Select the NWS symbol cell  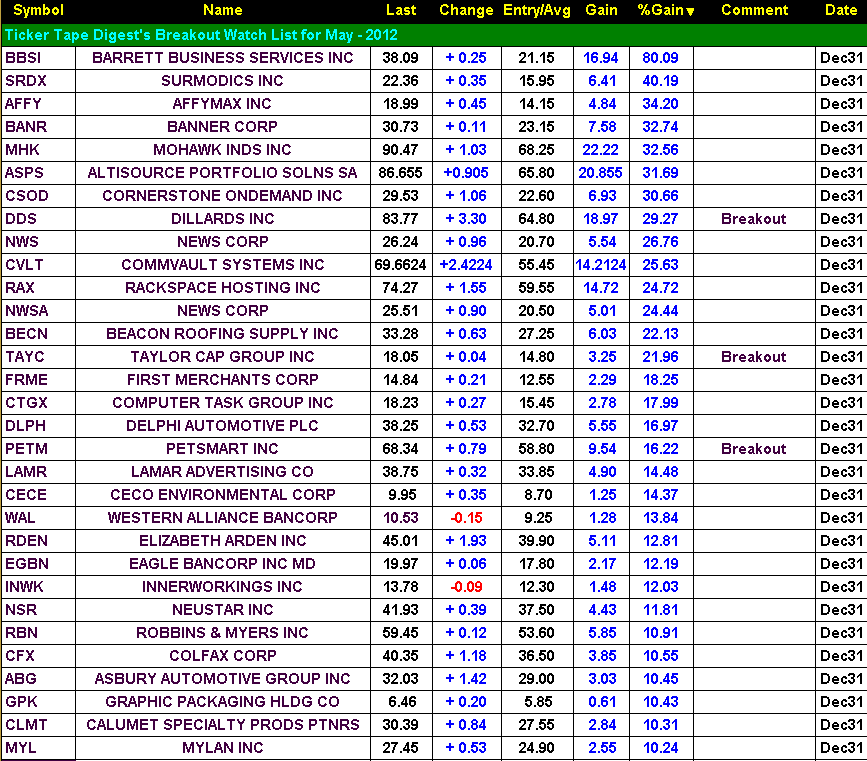38,242
